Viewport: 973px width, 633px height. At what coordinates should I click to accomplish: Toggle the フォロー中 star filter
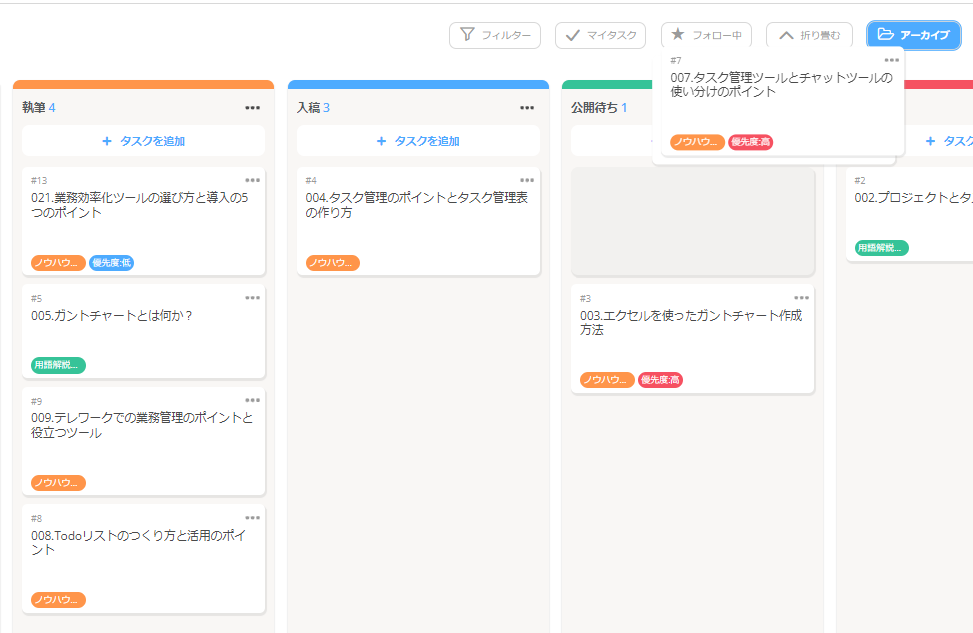click(706, 35)
